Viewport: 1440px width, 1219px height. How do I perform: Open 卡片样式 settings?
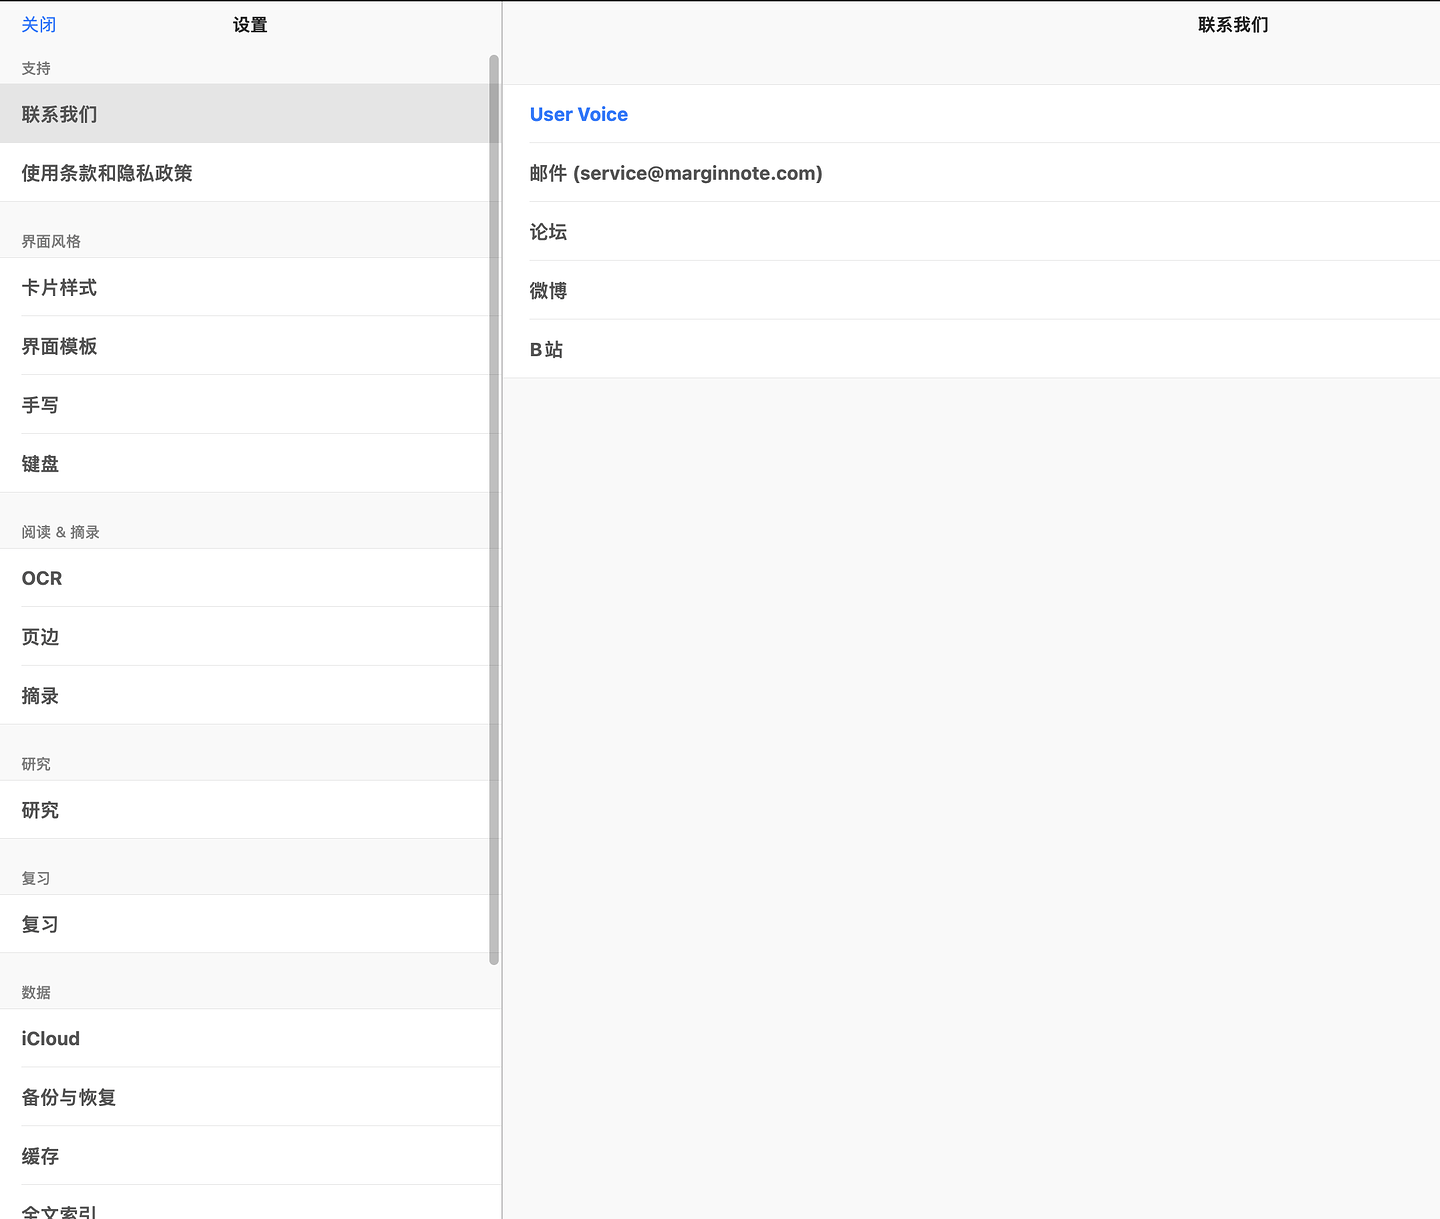250,287
